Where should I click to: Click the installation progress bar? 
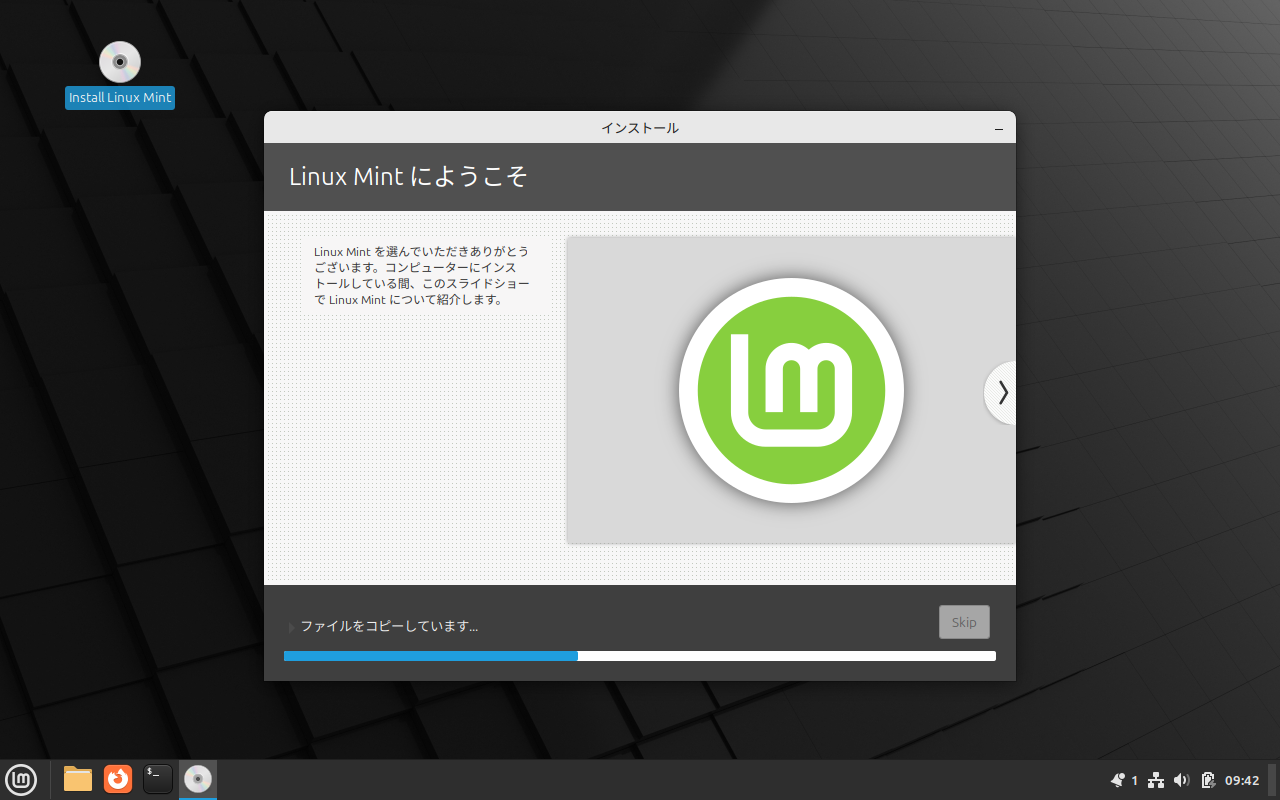640,656
